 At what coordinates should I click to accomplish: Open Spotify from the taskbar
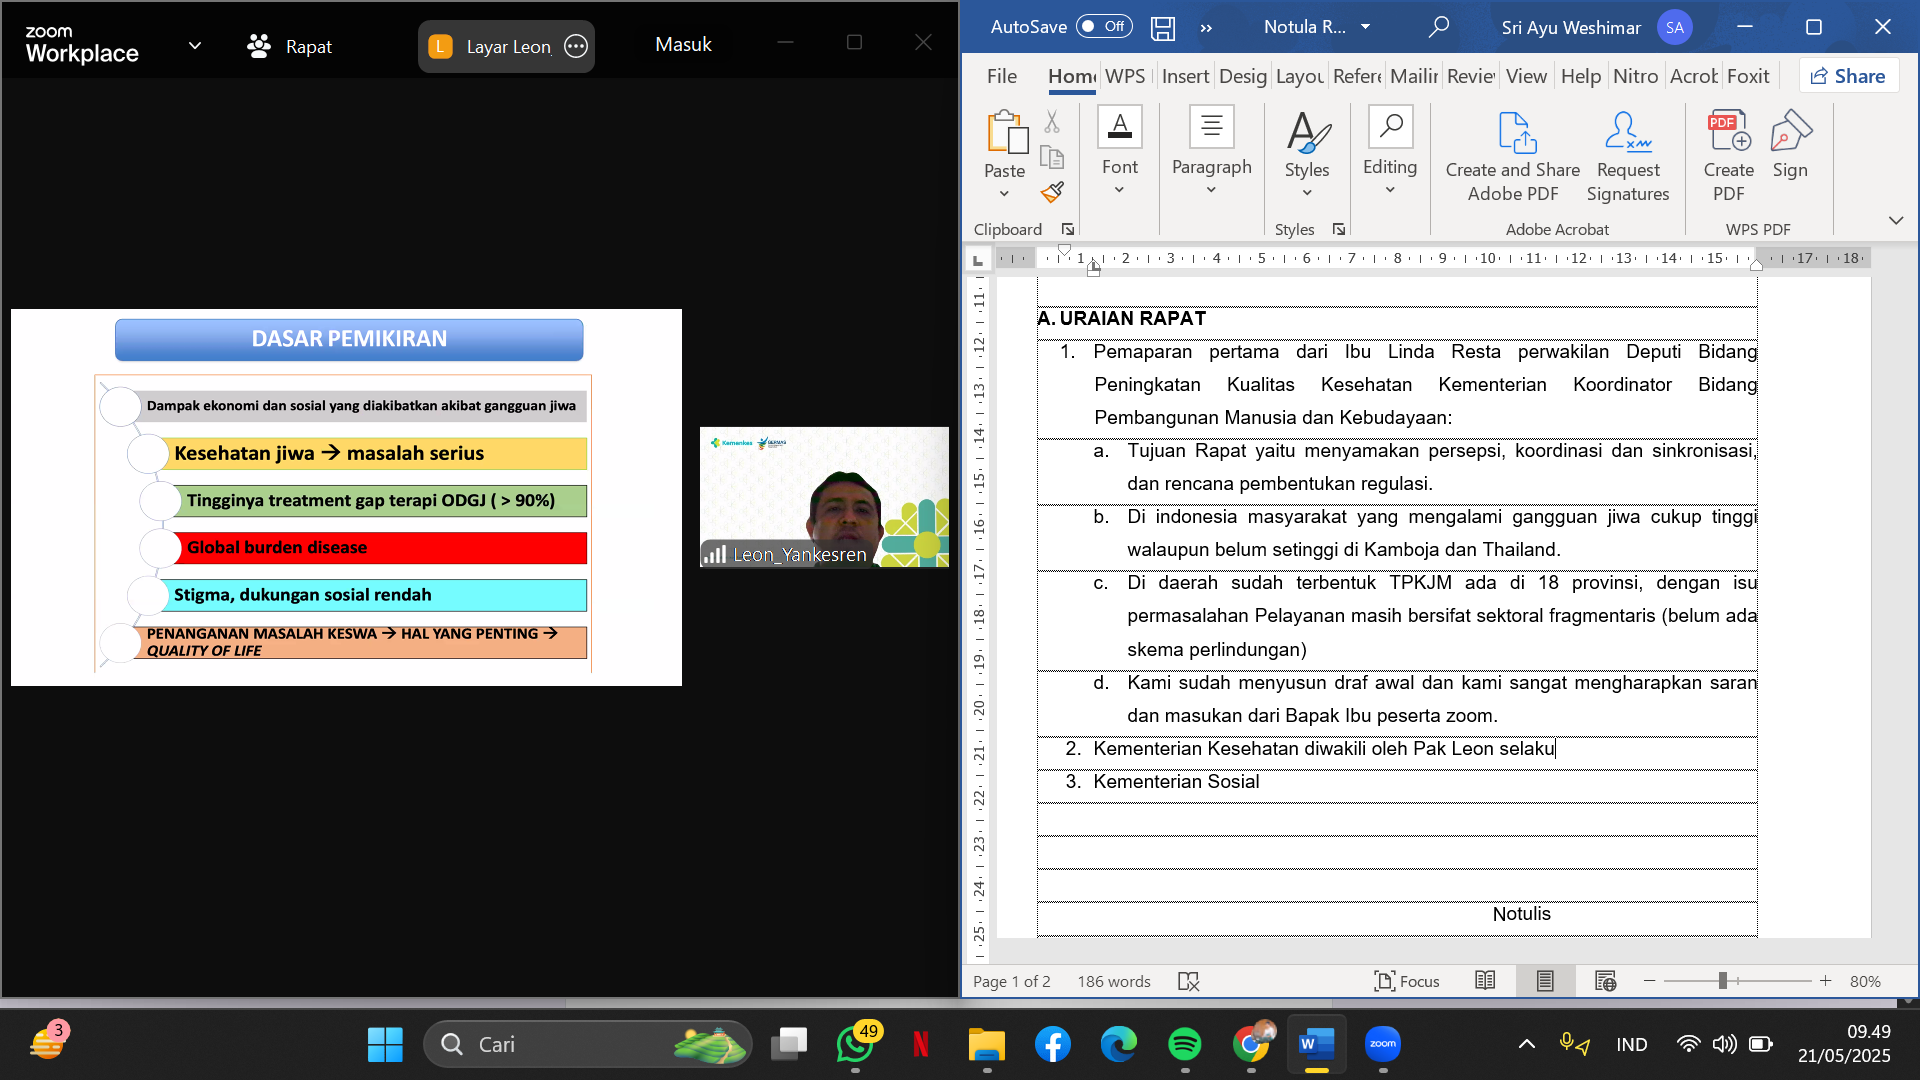(1185, 1045)
